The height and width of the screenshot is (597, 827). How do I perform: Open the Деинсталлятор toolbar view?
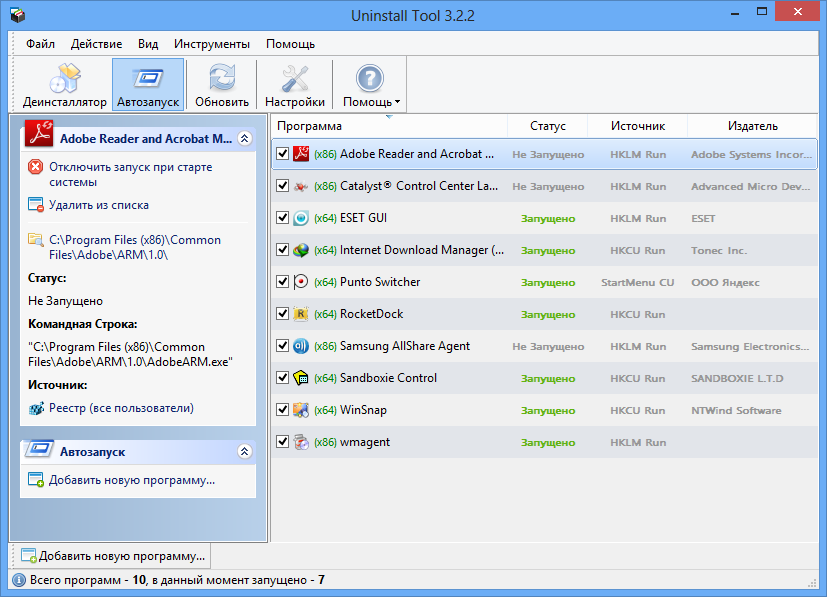(64, 84)
